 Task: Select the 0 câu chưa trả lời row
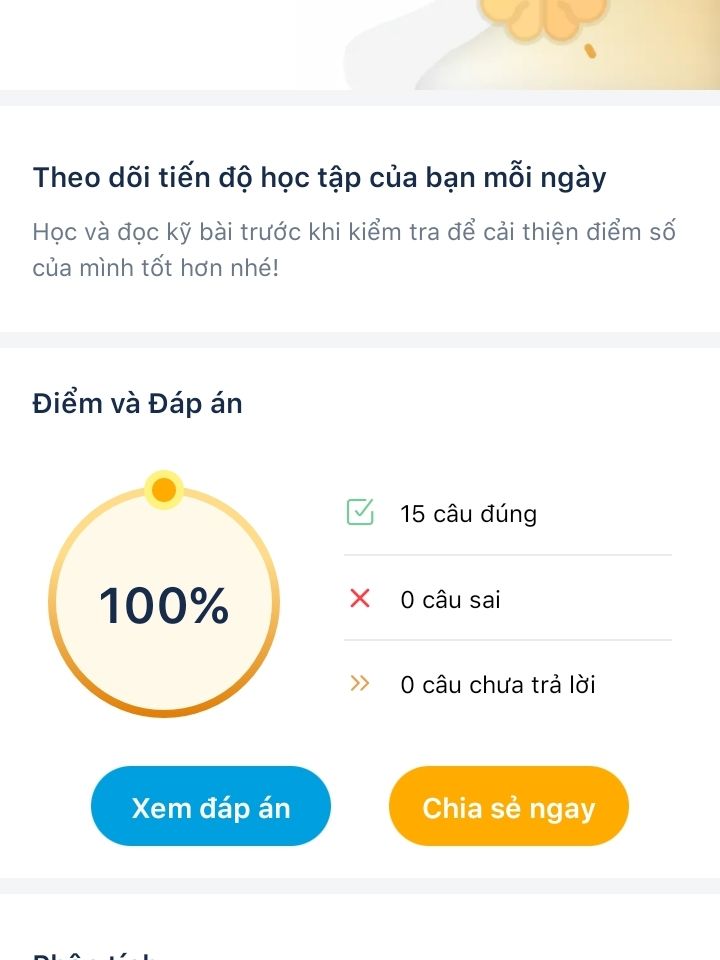click(x=508, y=684)
